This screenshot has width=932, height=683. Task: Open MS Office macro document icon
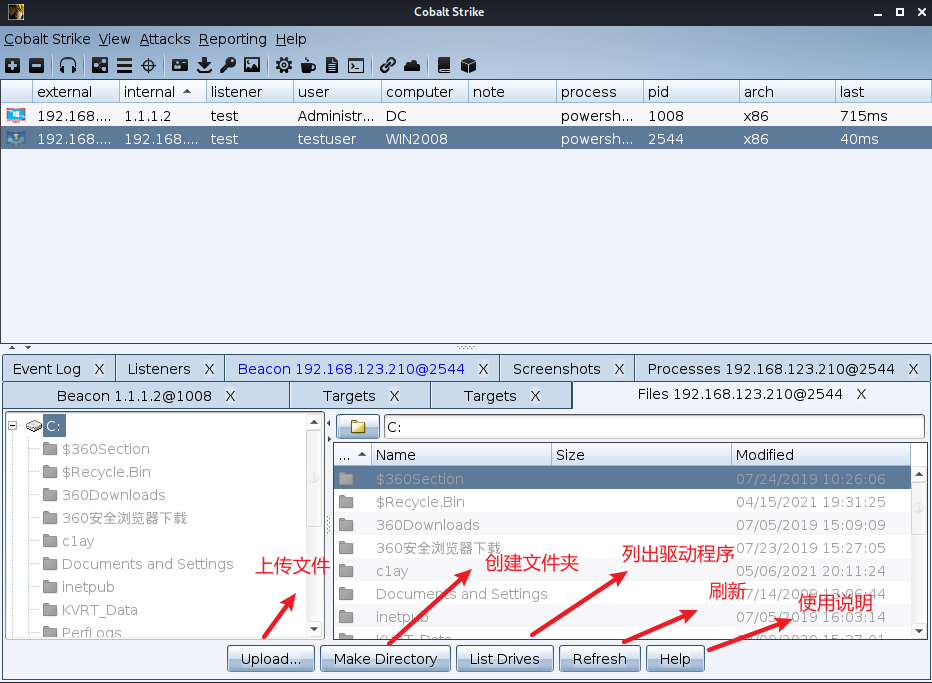coord(332,65)
